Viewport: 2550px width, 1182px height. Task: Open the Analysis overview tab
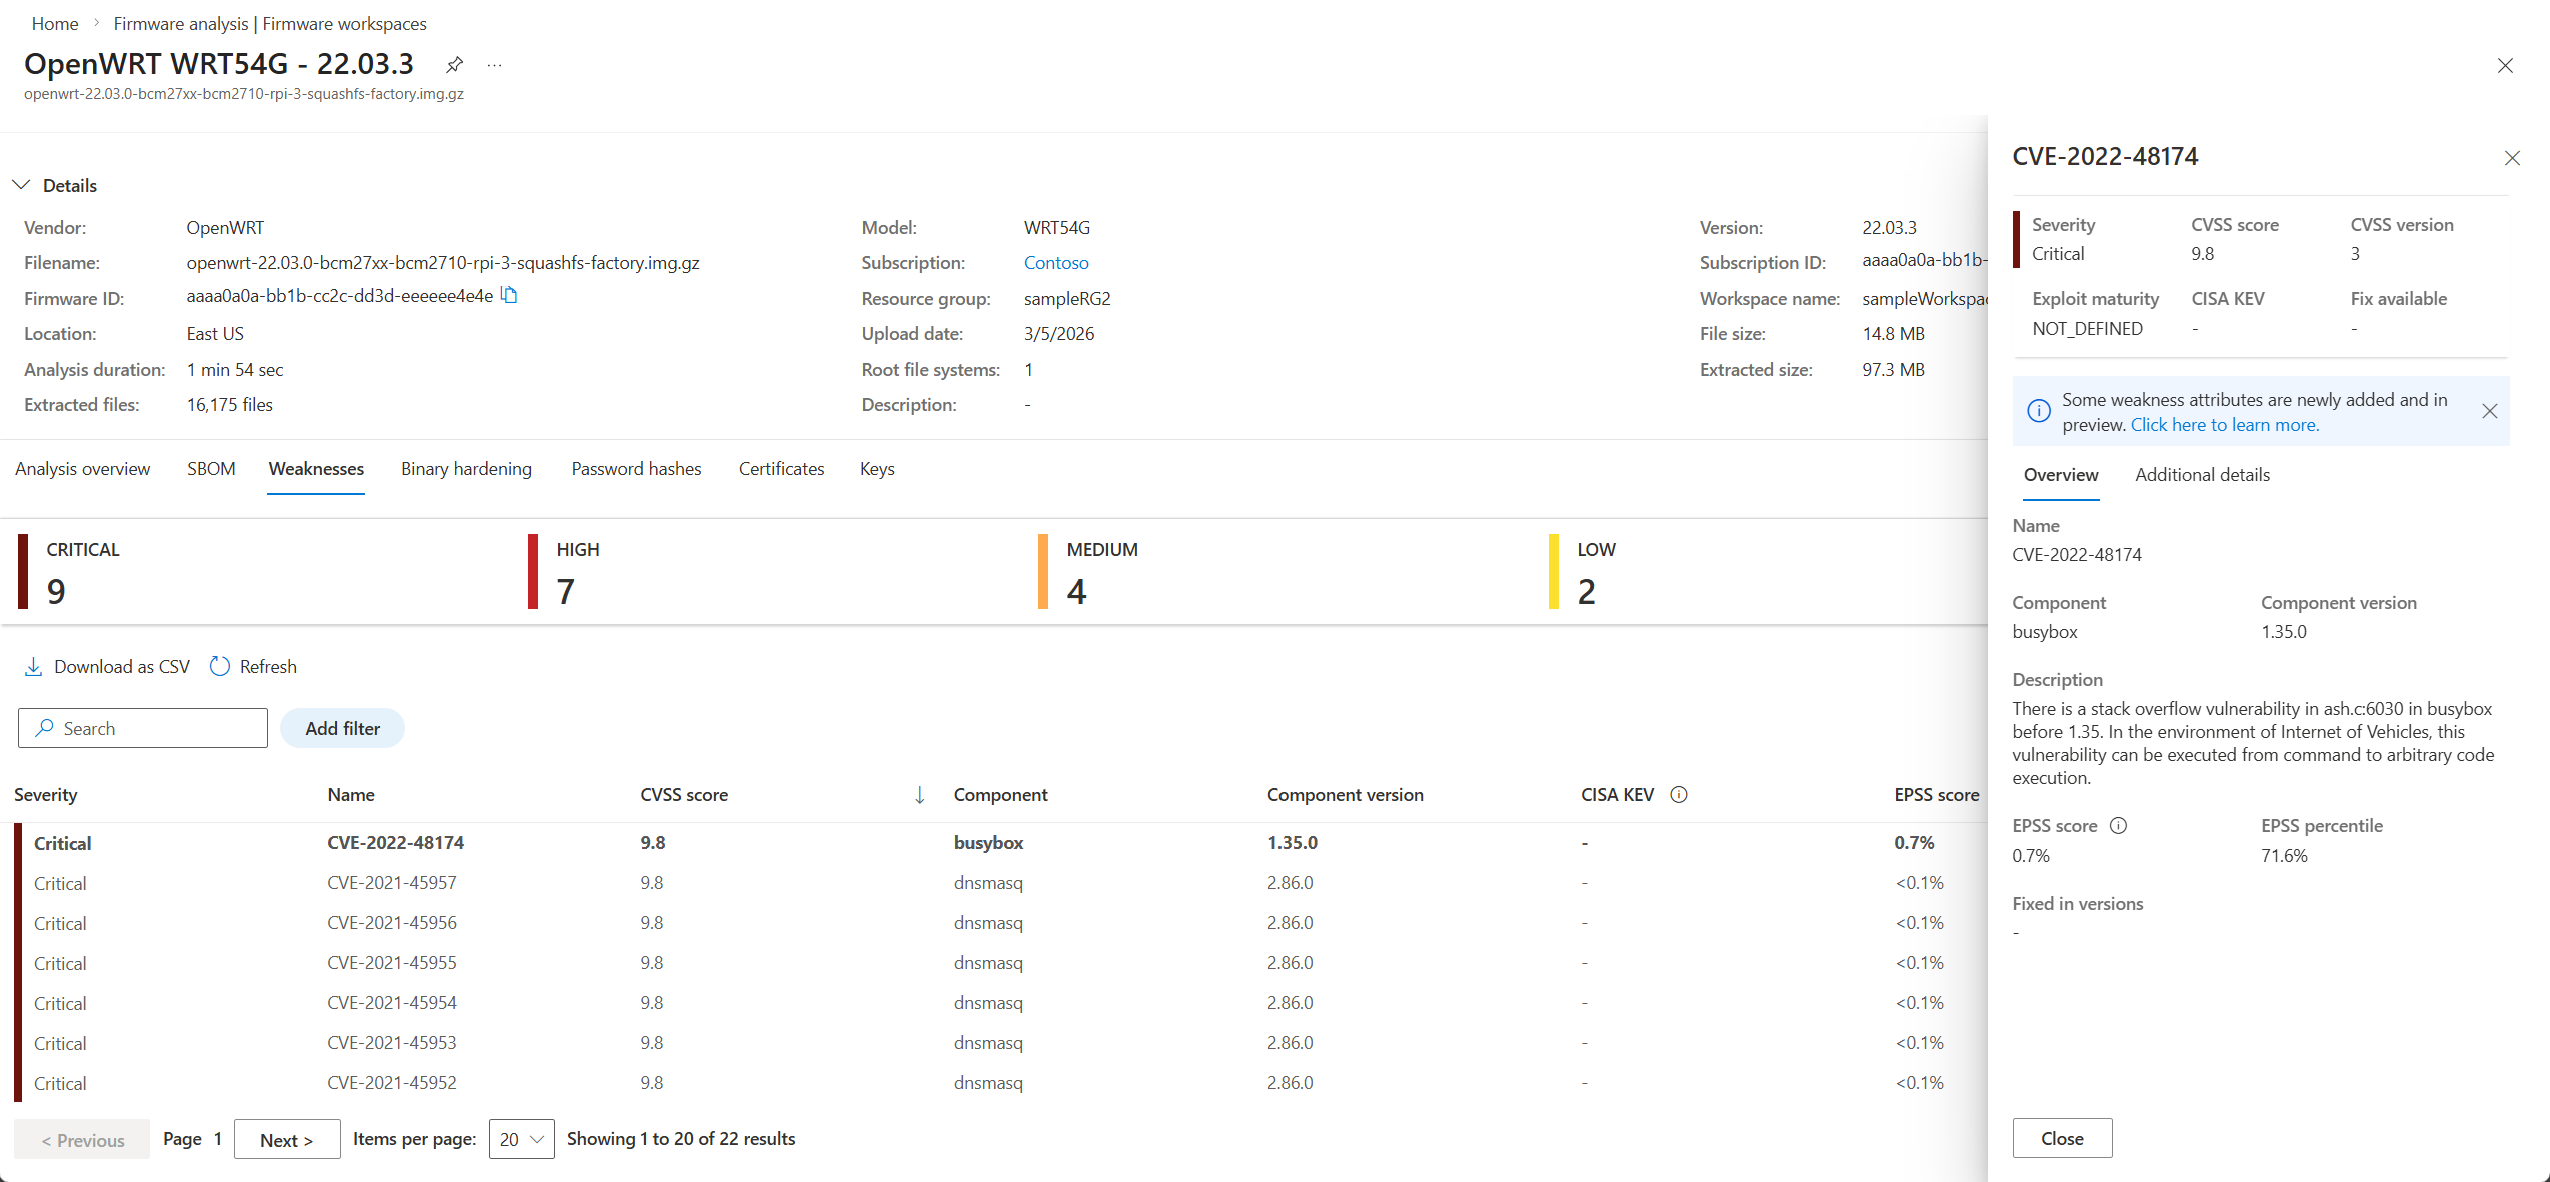point(83,469)
